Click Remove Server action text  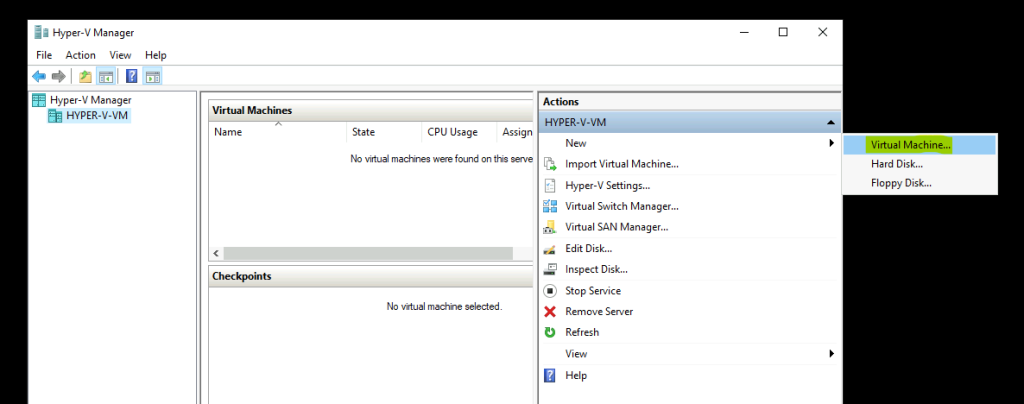pyautogui.click(x=599, y=311)
